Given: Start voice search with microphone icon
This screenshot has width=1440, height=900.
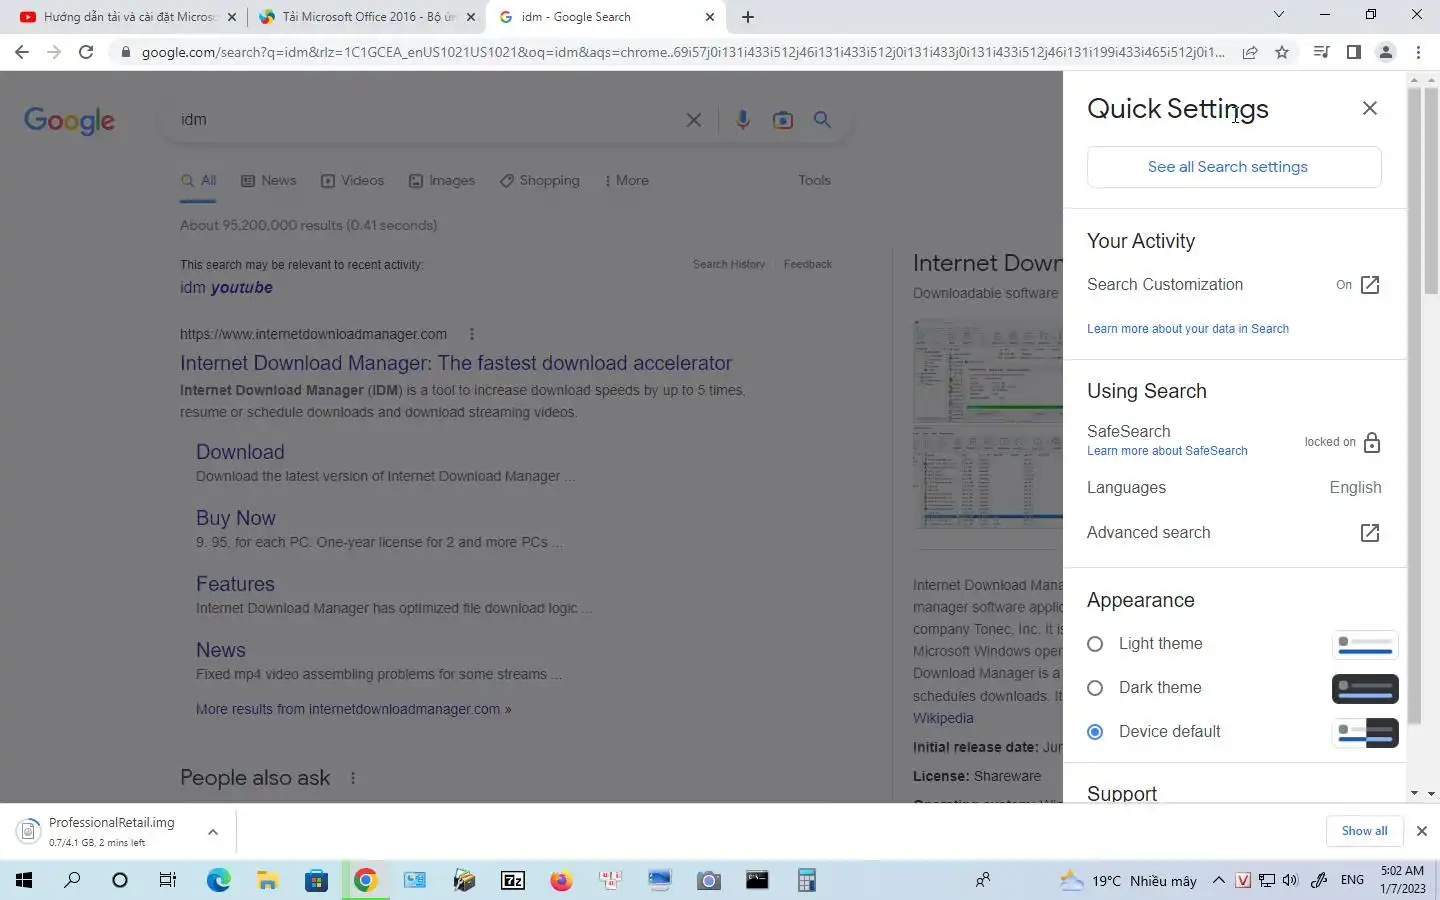Looking at the screenshot, I should pyautogui.click(x=742, y=120).
